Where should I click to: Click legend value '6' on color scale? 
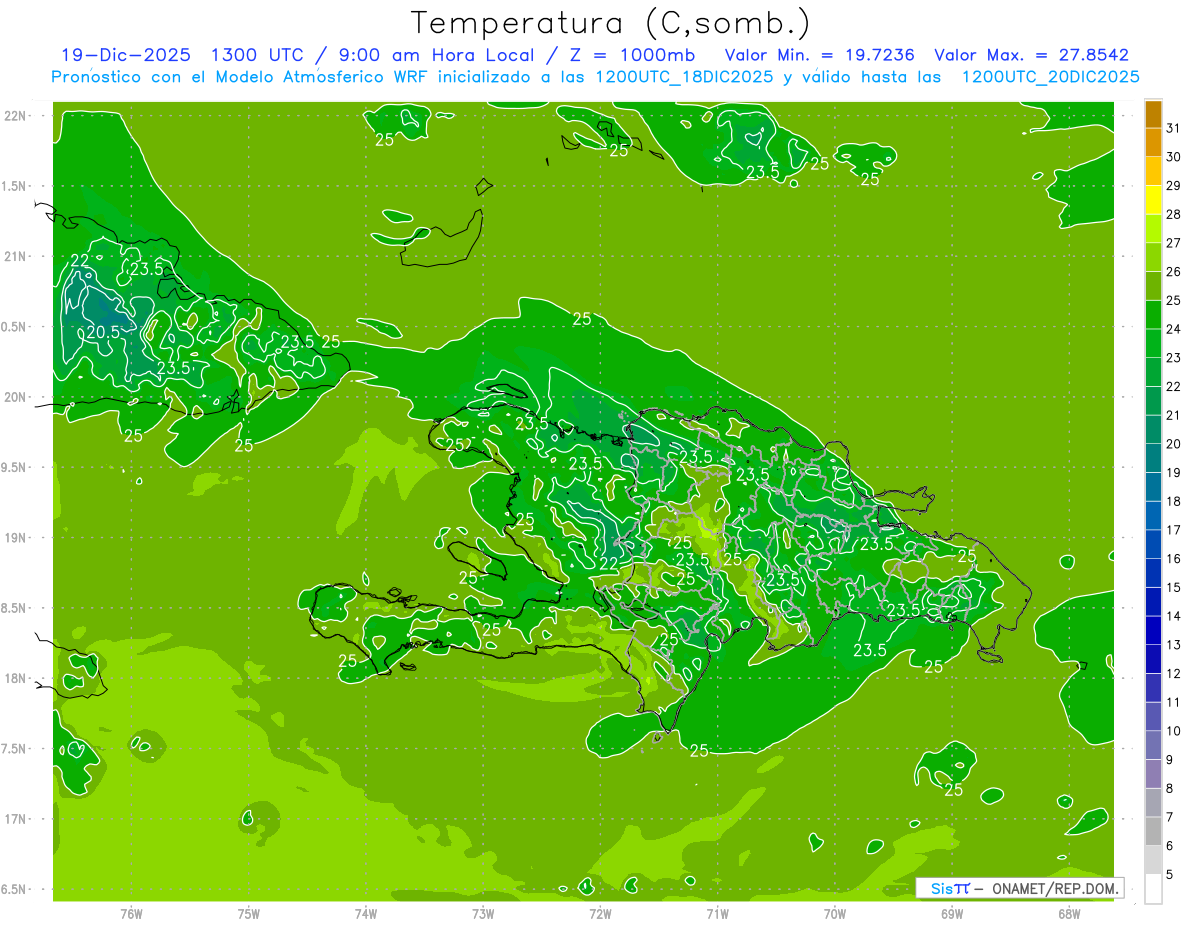coord(1170,847)
